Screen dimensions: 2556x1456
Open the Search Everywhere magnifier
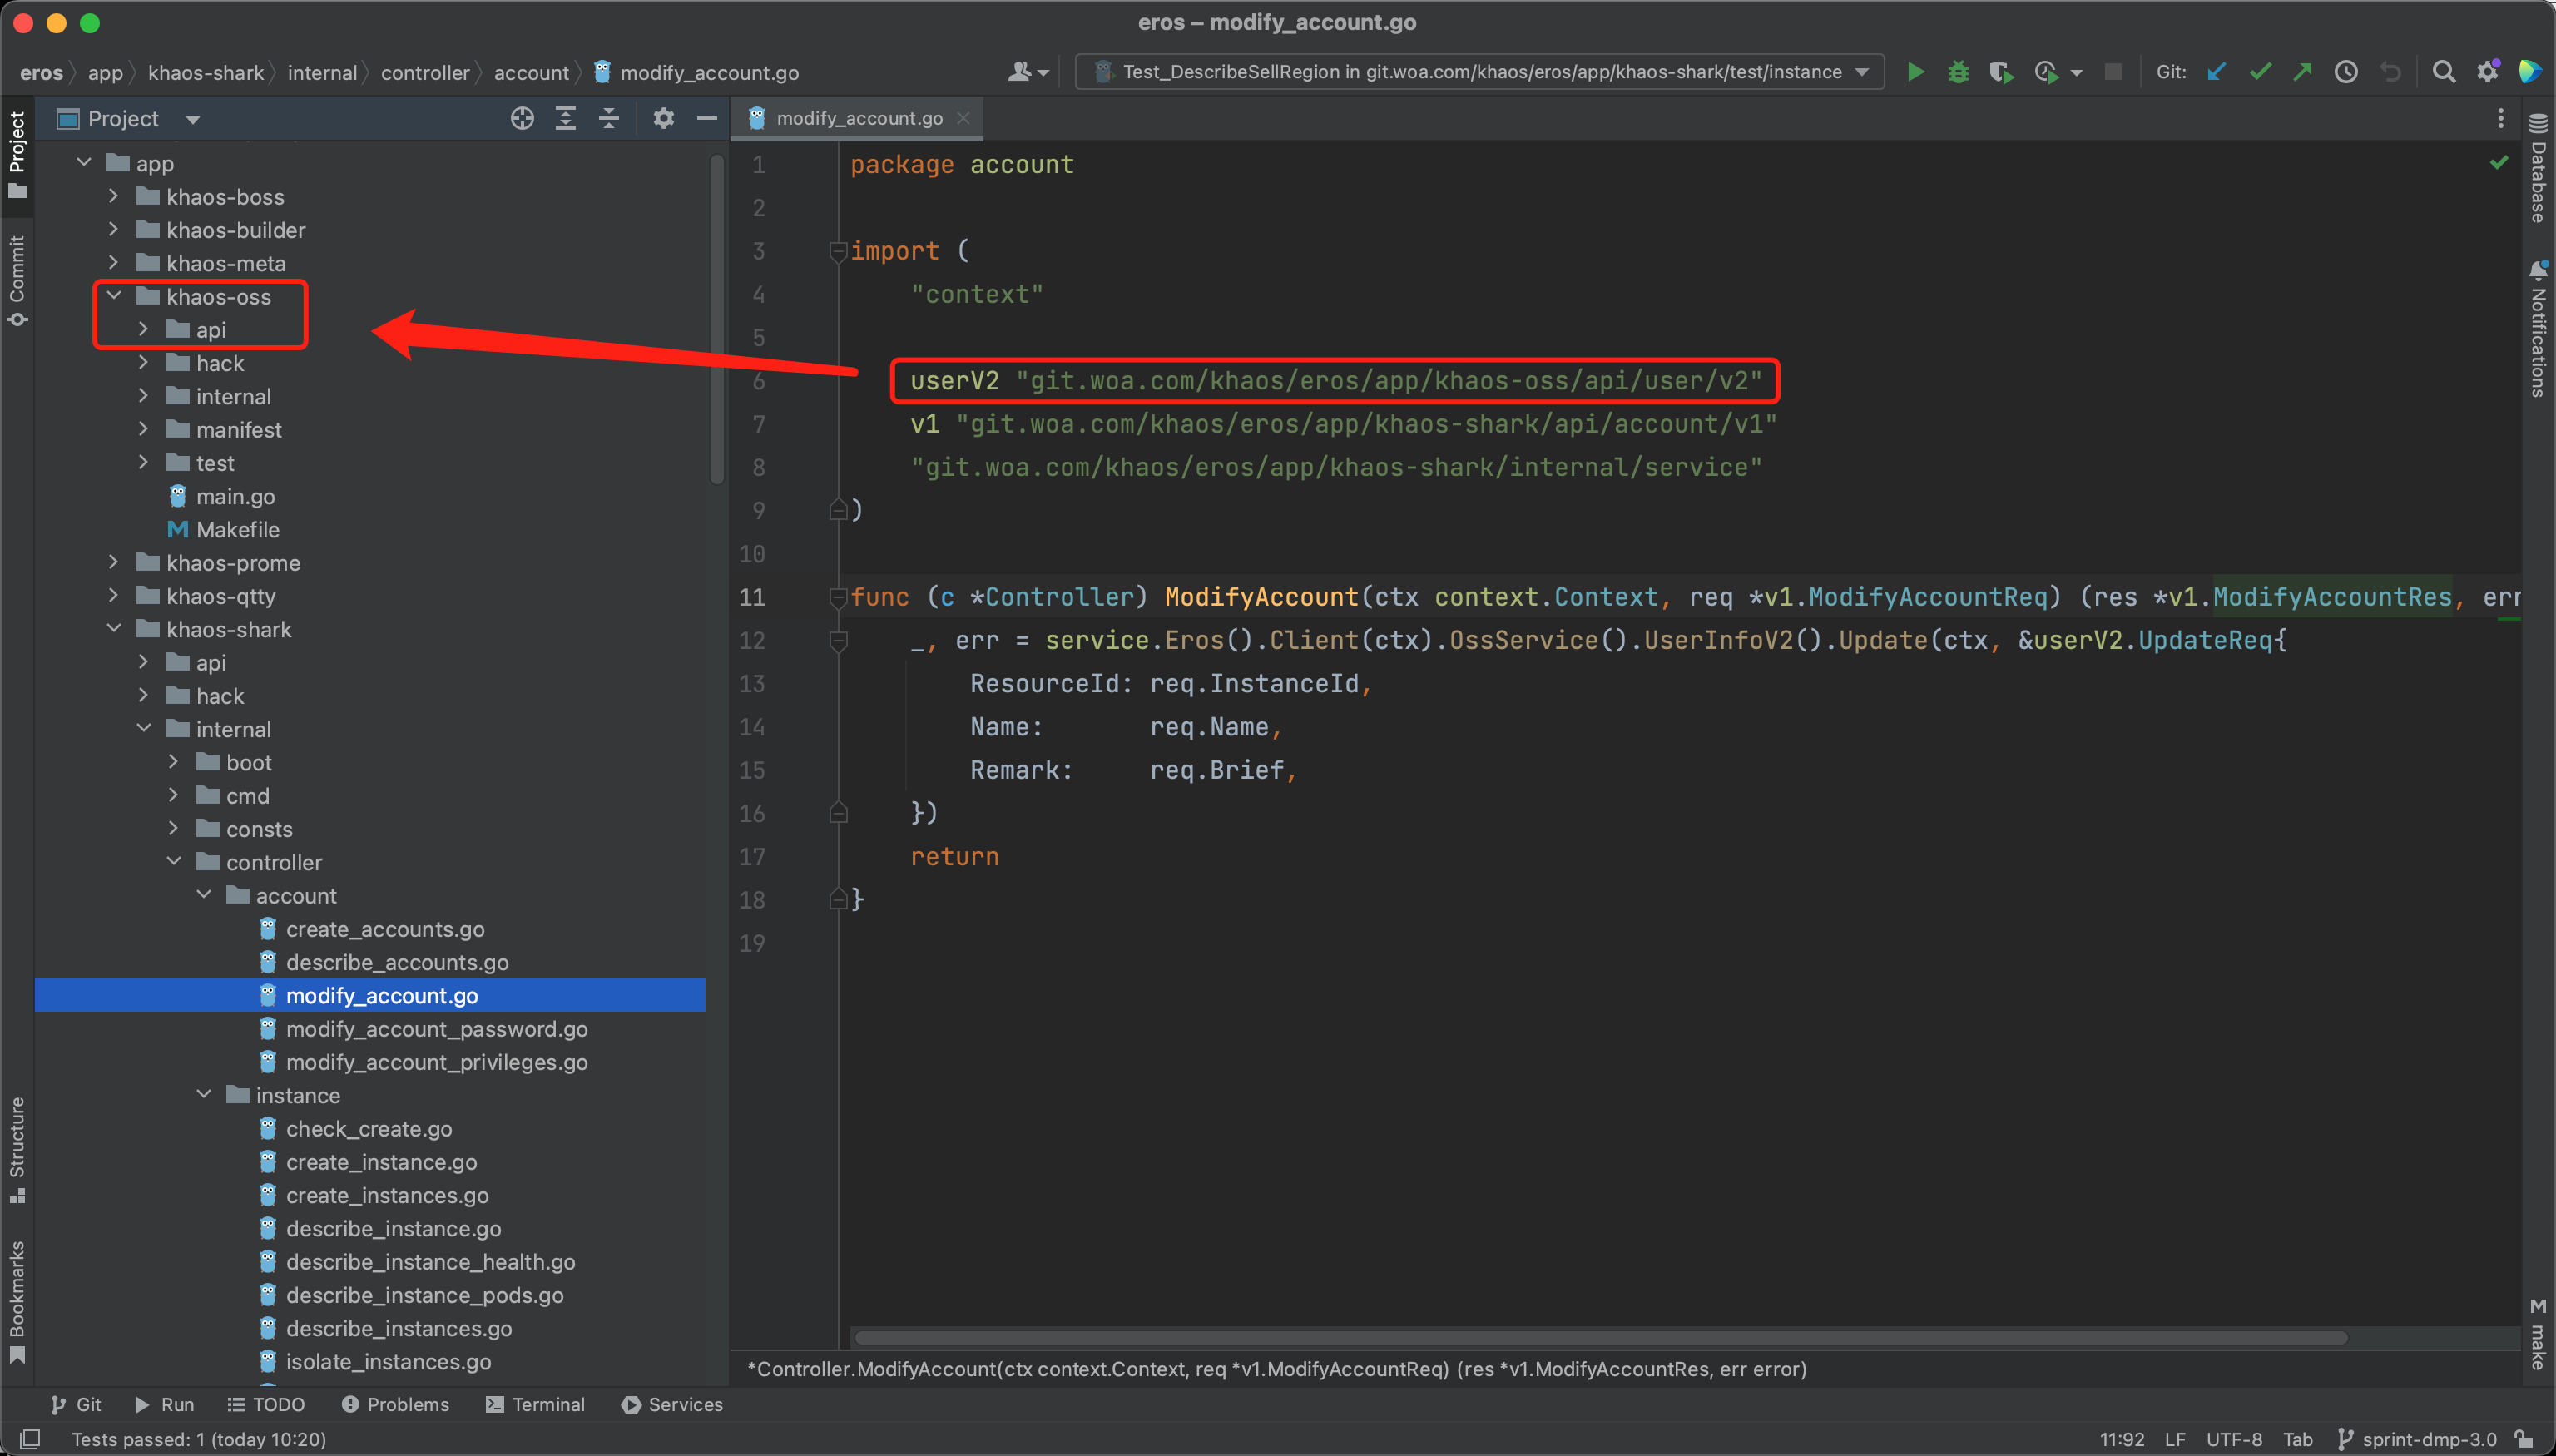click(x=2443, y=72)
